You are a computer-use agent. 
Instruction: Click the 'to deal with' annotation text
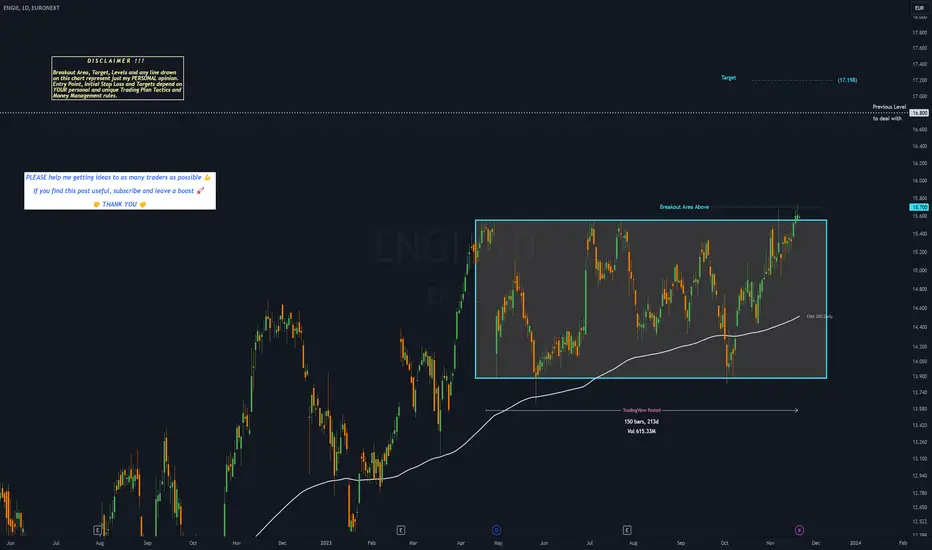(x=887, y=118)
